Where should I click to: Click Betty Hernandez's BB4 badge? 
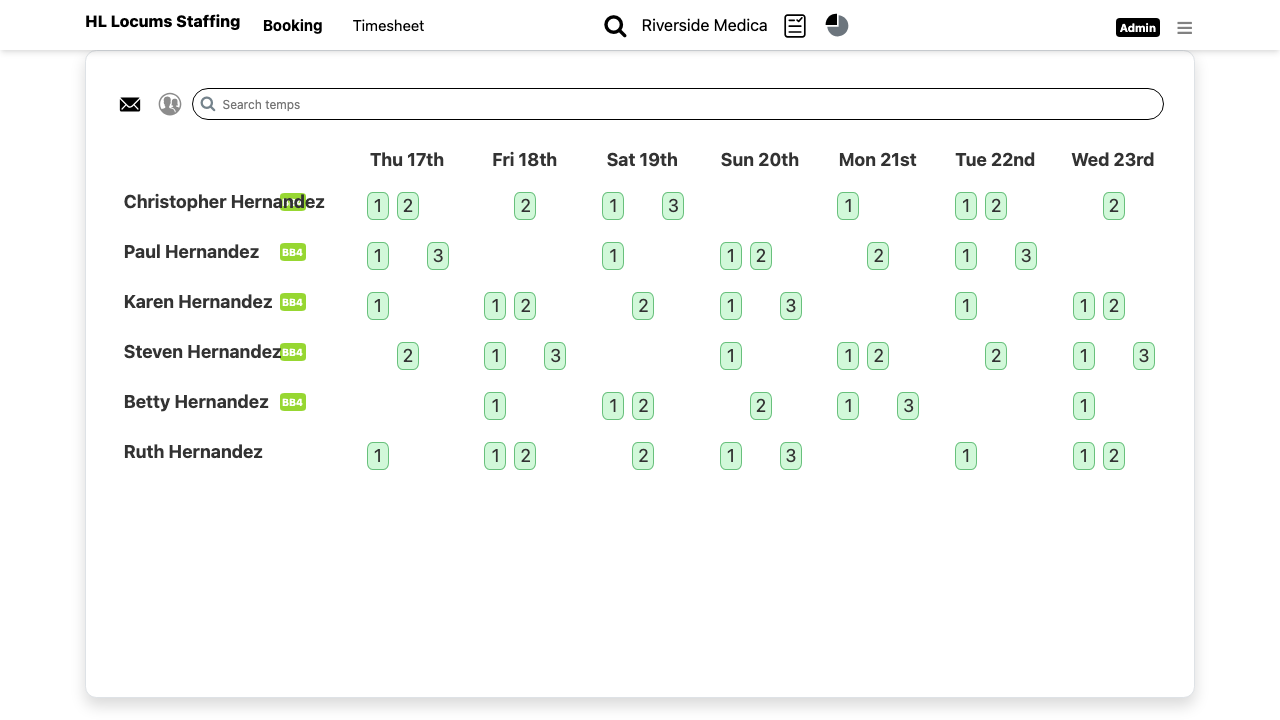click(293, 402)
